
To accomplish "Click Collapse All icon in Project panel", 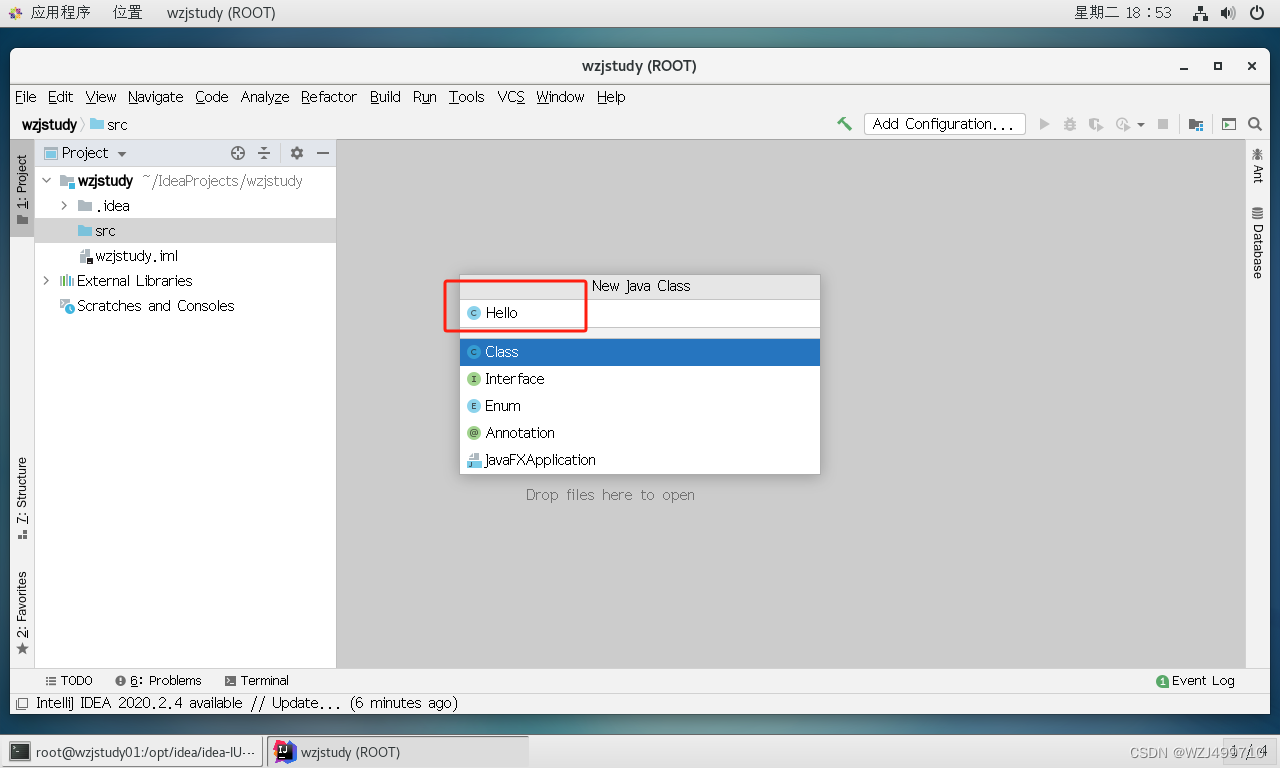I will 264,153.
